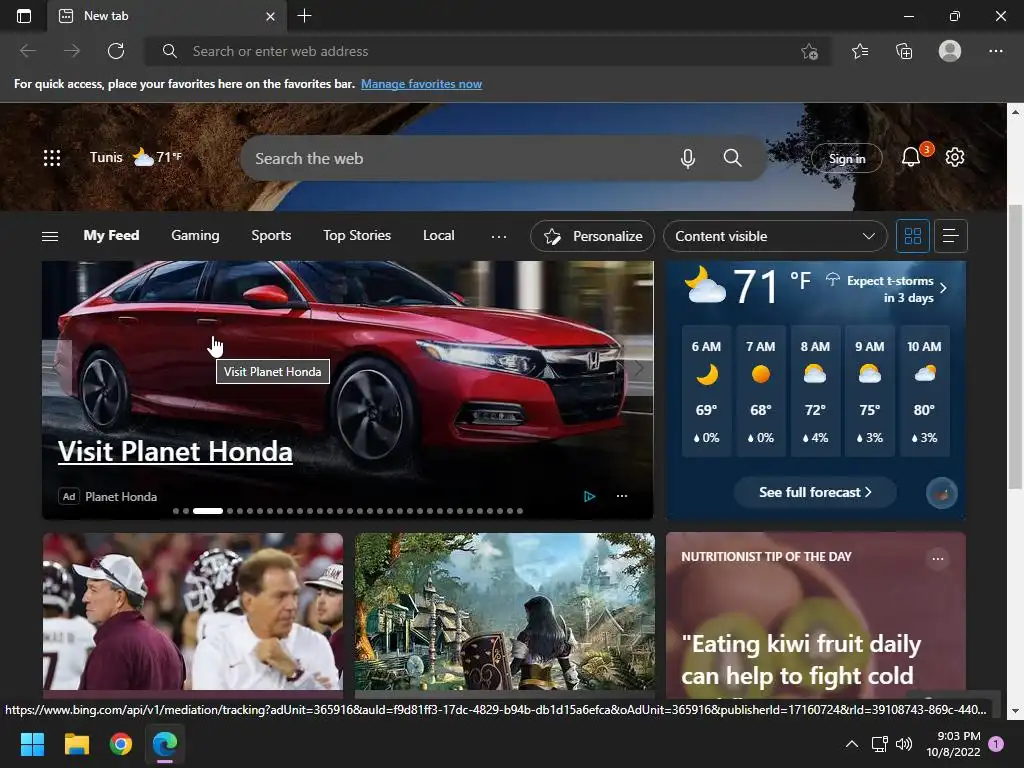Open notifications bell with badge 3
The width and height of the screenshot is (1024, 768).
click(911, 157)
